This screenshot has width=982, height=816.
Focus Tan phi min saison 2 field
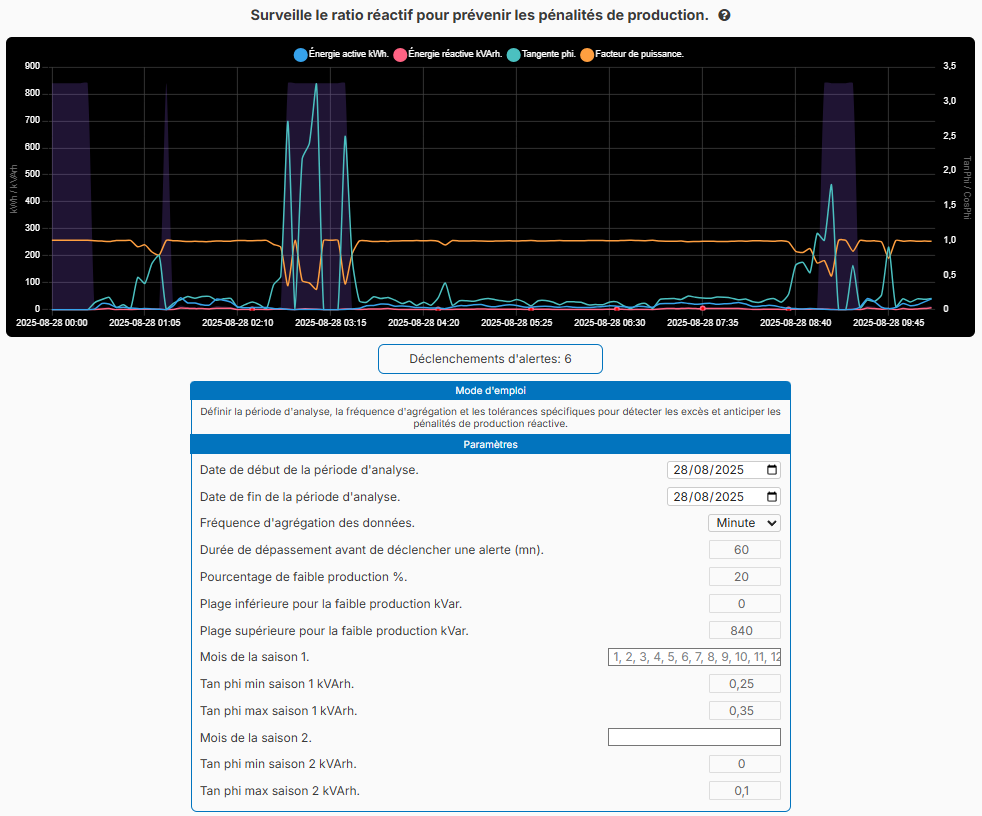(x=745, y=764)
